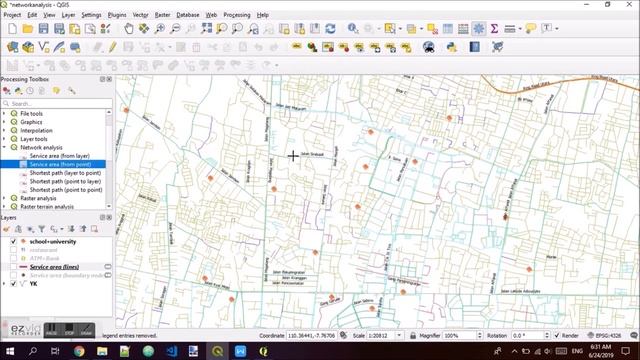Open the Layer menu
The height and width of the screenshot is (360, 640).
pyautogui.click(x=68, y=15)
